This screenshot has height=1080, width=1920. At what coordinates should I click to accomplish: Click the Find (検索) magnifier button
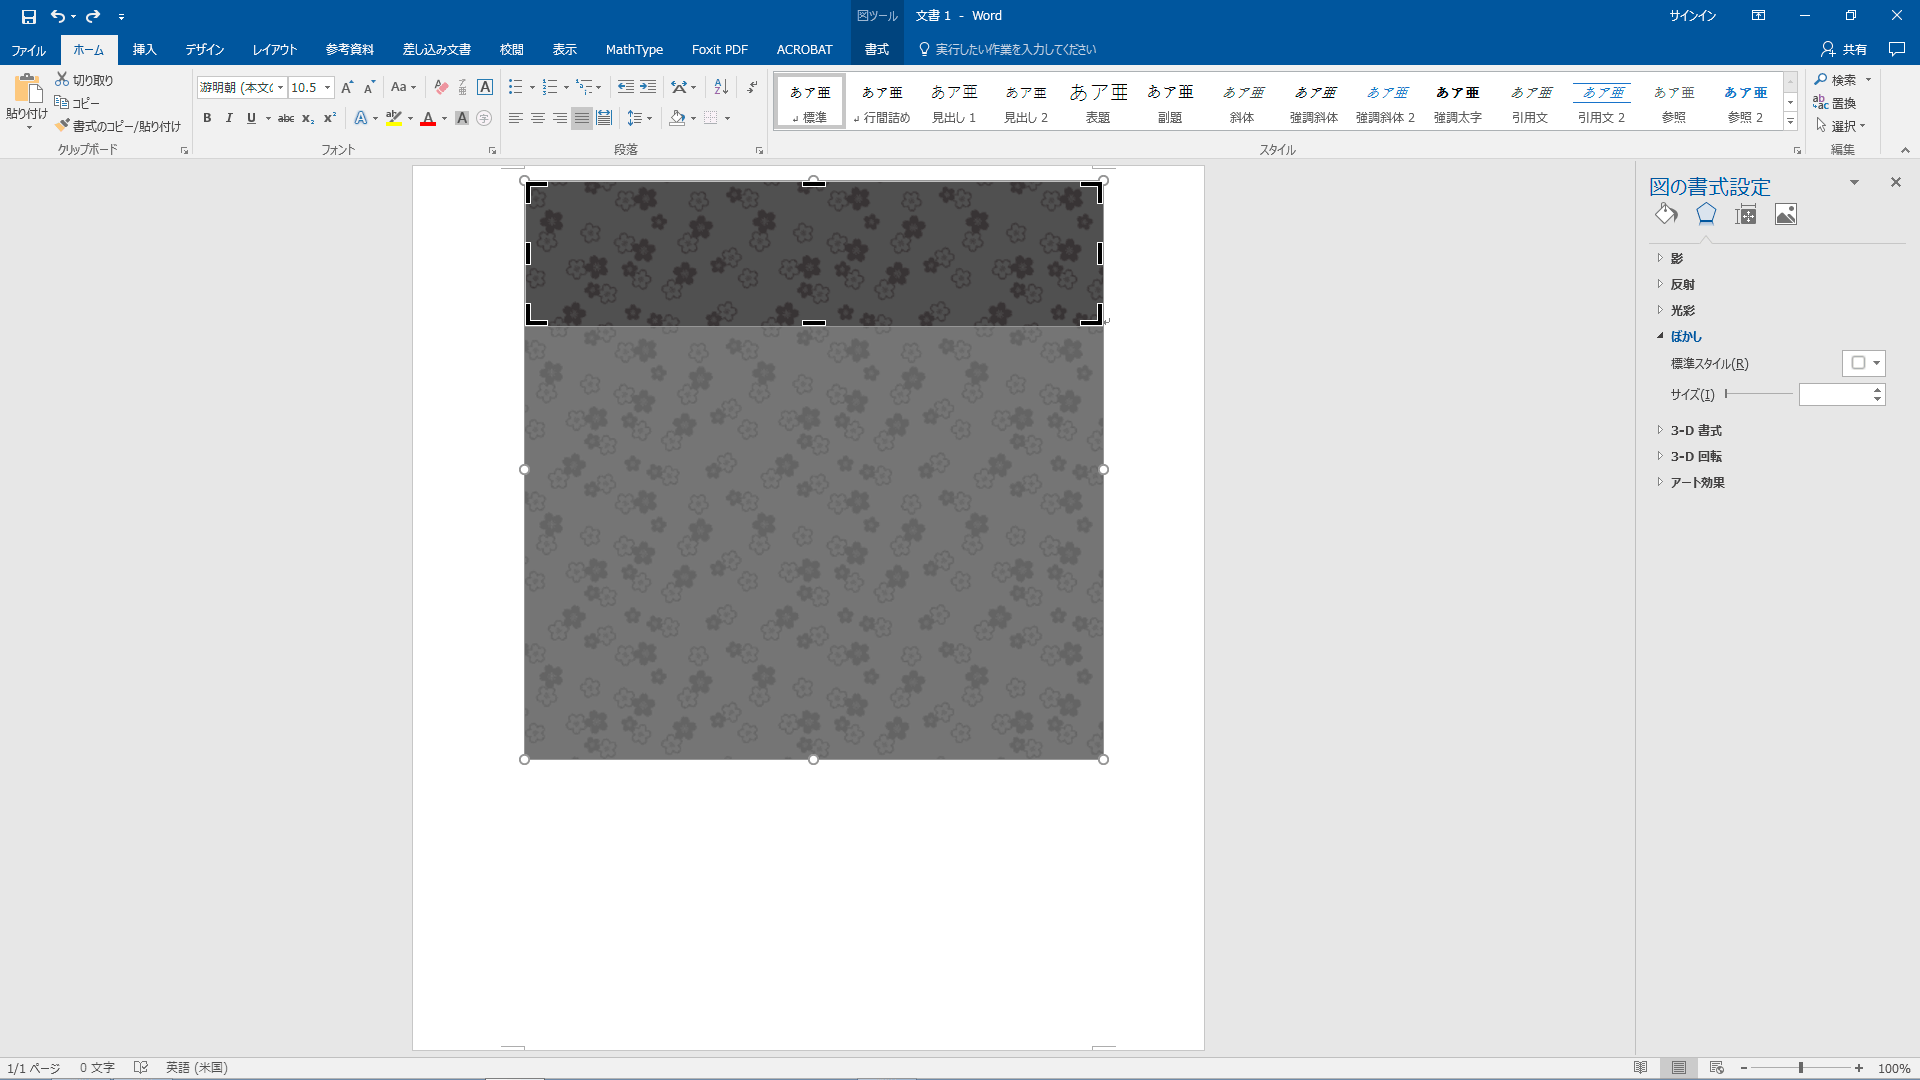pos(1836,80)
